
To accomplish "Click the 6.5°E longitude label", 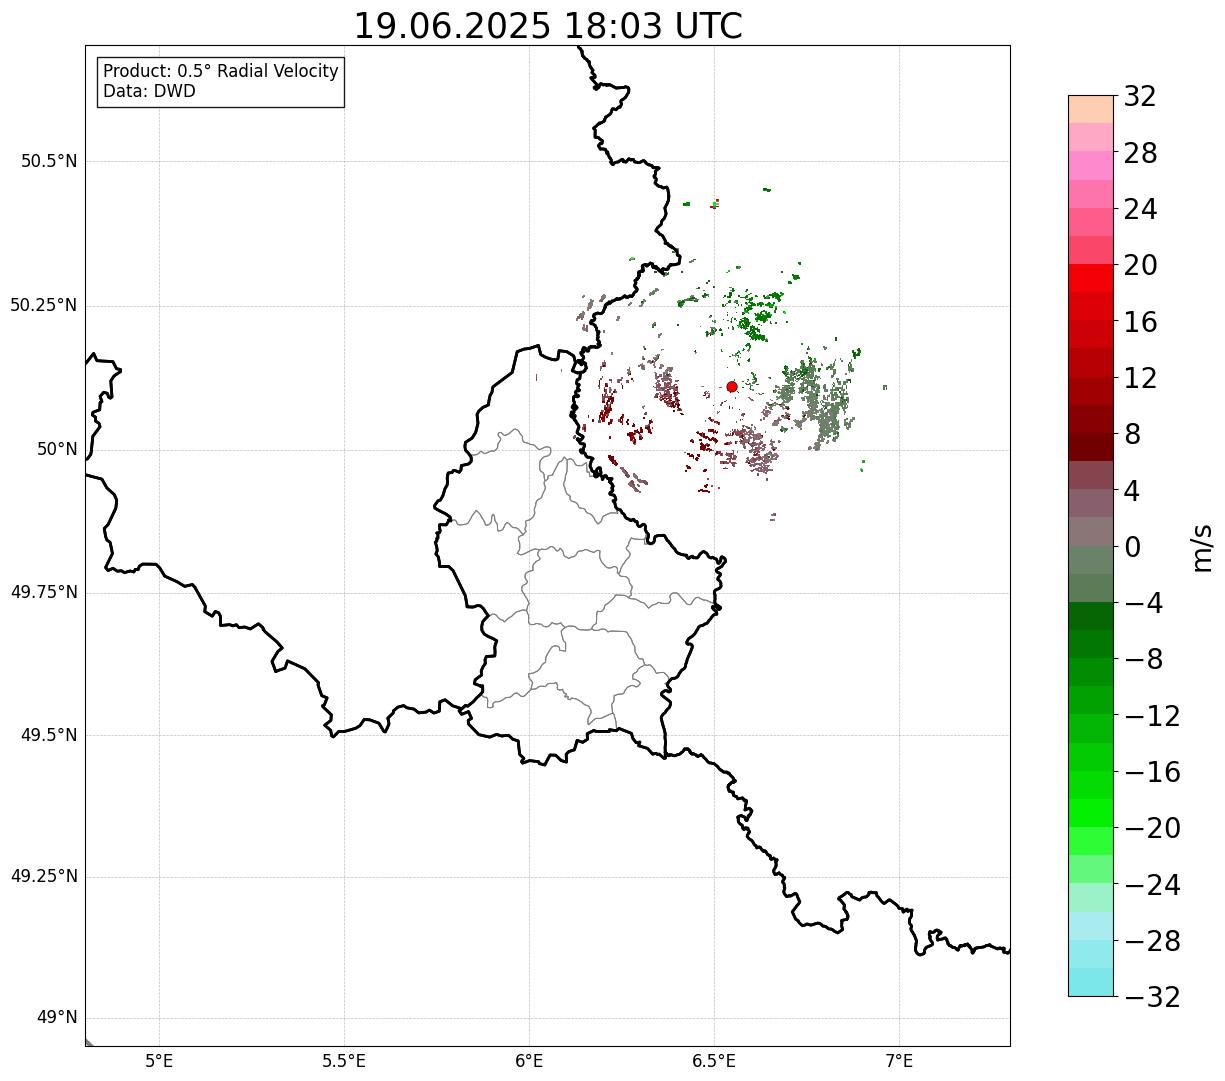I will point(714,1061).
